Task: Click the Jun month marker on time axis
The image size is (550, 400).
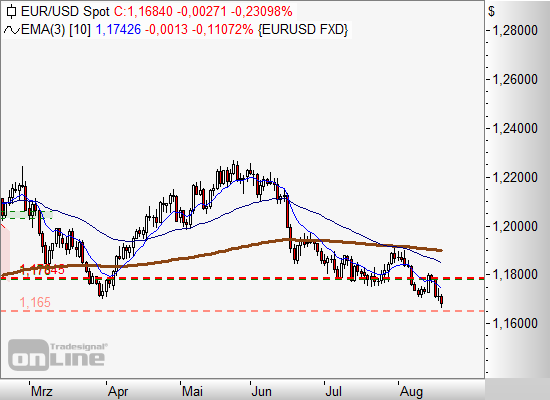Action: 261,391
